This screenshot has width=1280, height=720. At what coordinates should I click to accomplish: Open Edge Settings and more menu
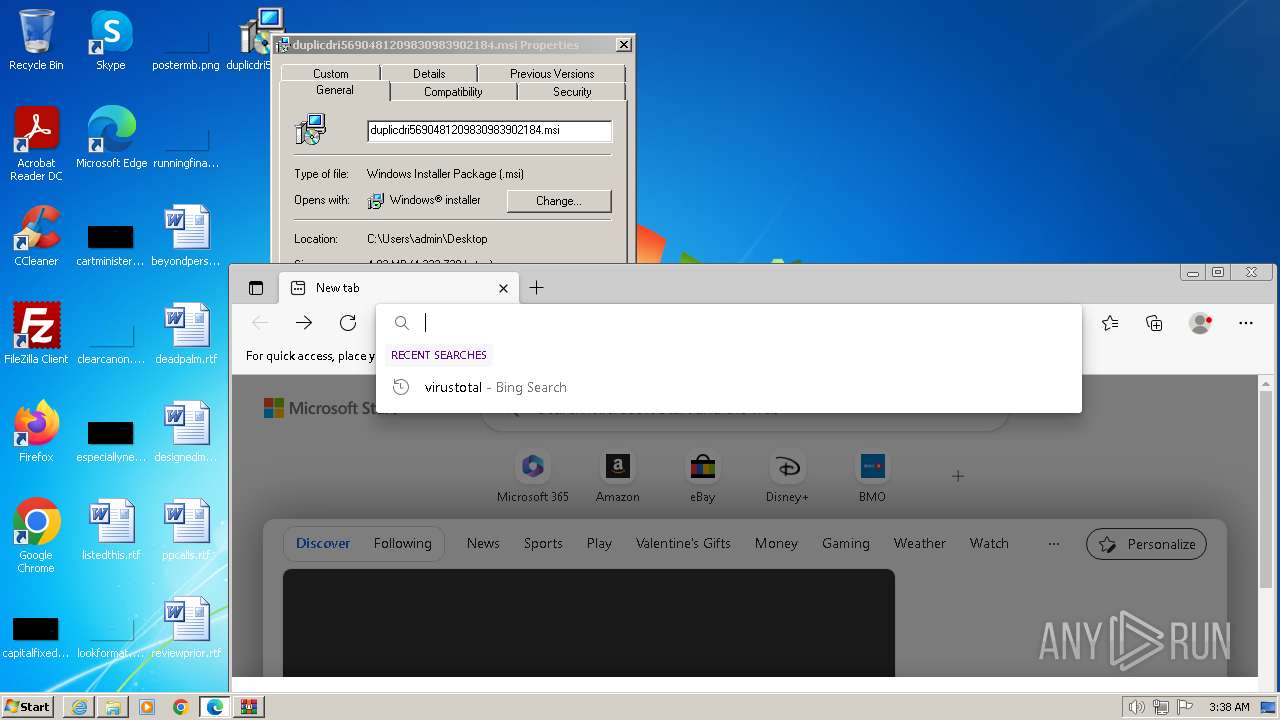(1246, 323)
